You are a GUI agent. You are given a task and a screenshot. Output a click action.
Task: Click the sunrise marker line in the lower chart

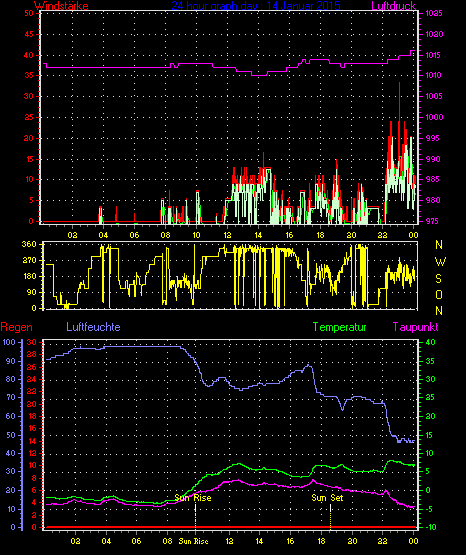pyautogui.click(x=195, y=517)
